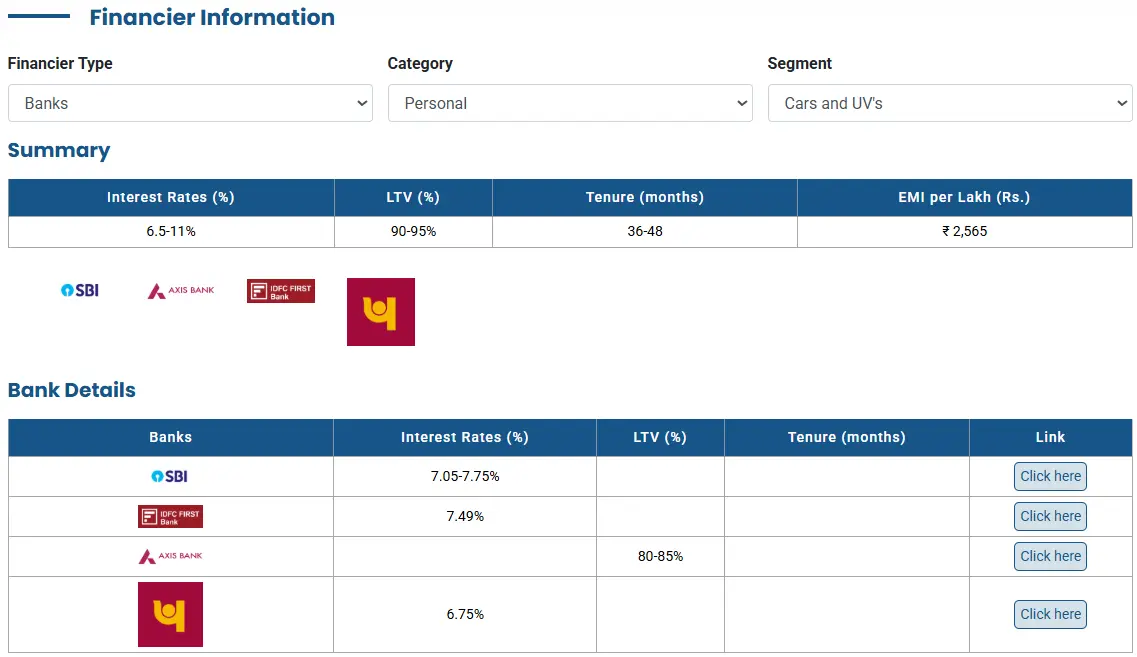Click the 'Click here' button in the IDFC First row
This screenshot has height=657, width=1137.
tap(1050, 516)
